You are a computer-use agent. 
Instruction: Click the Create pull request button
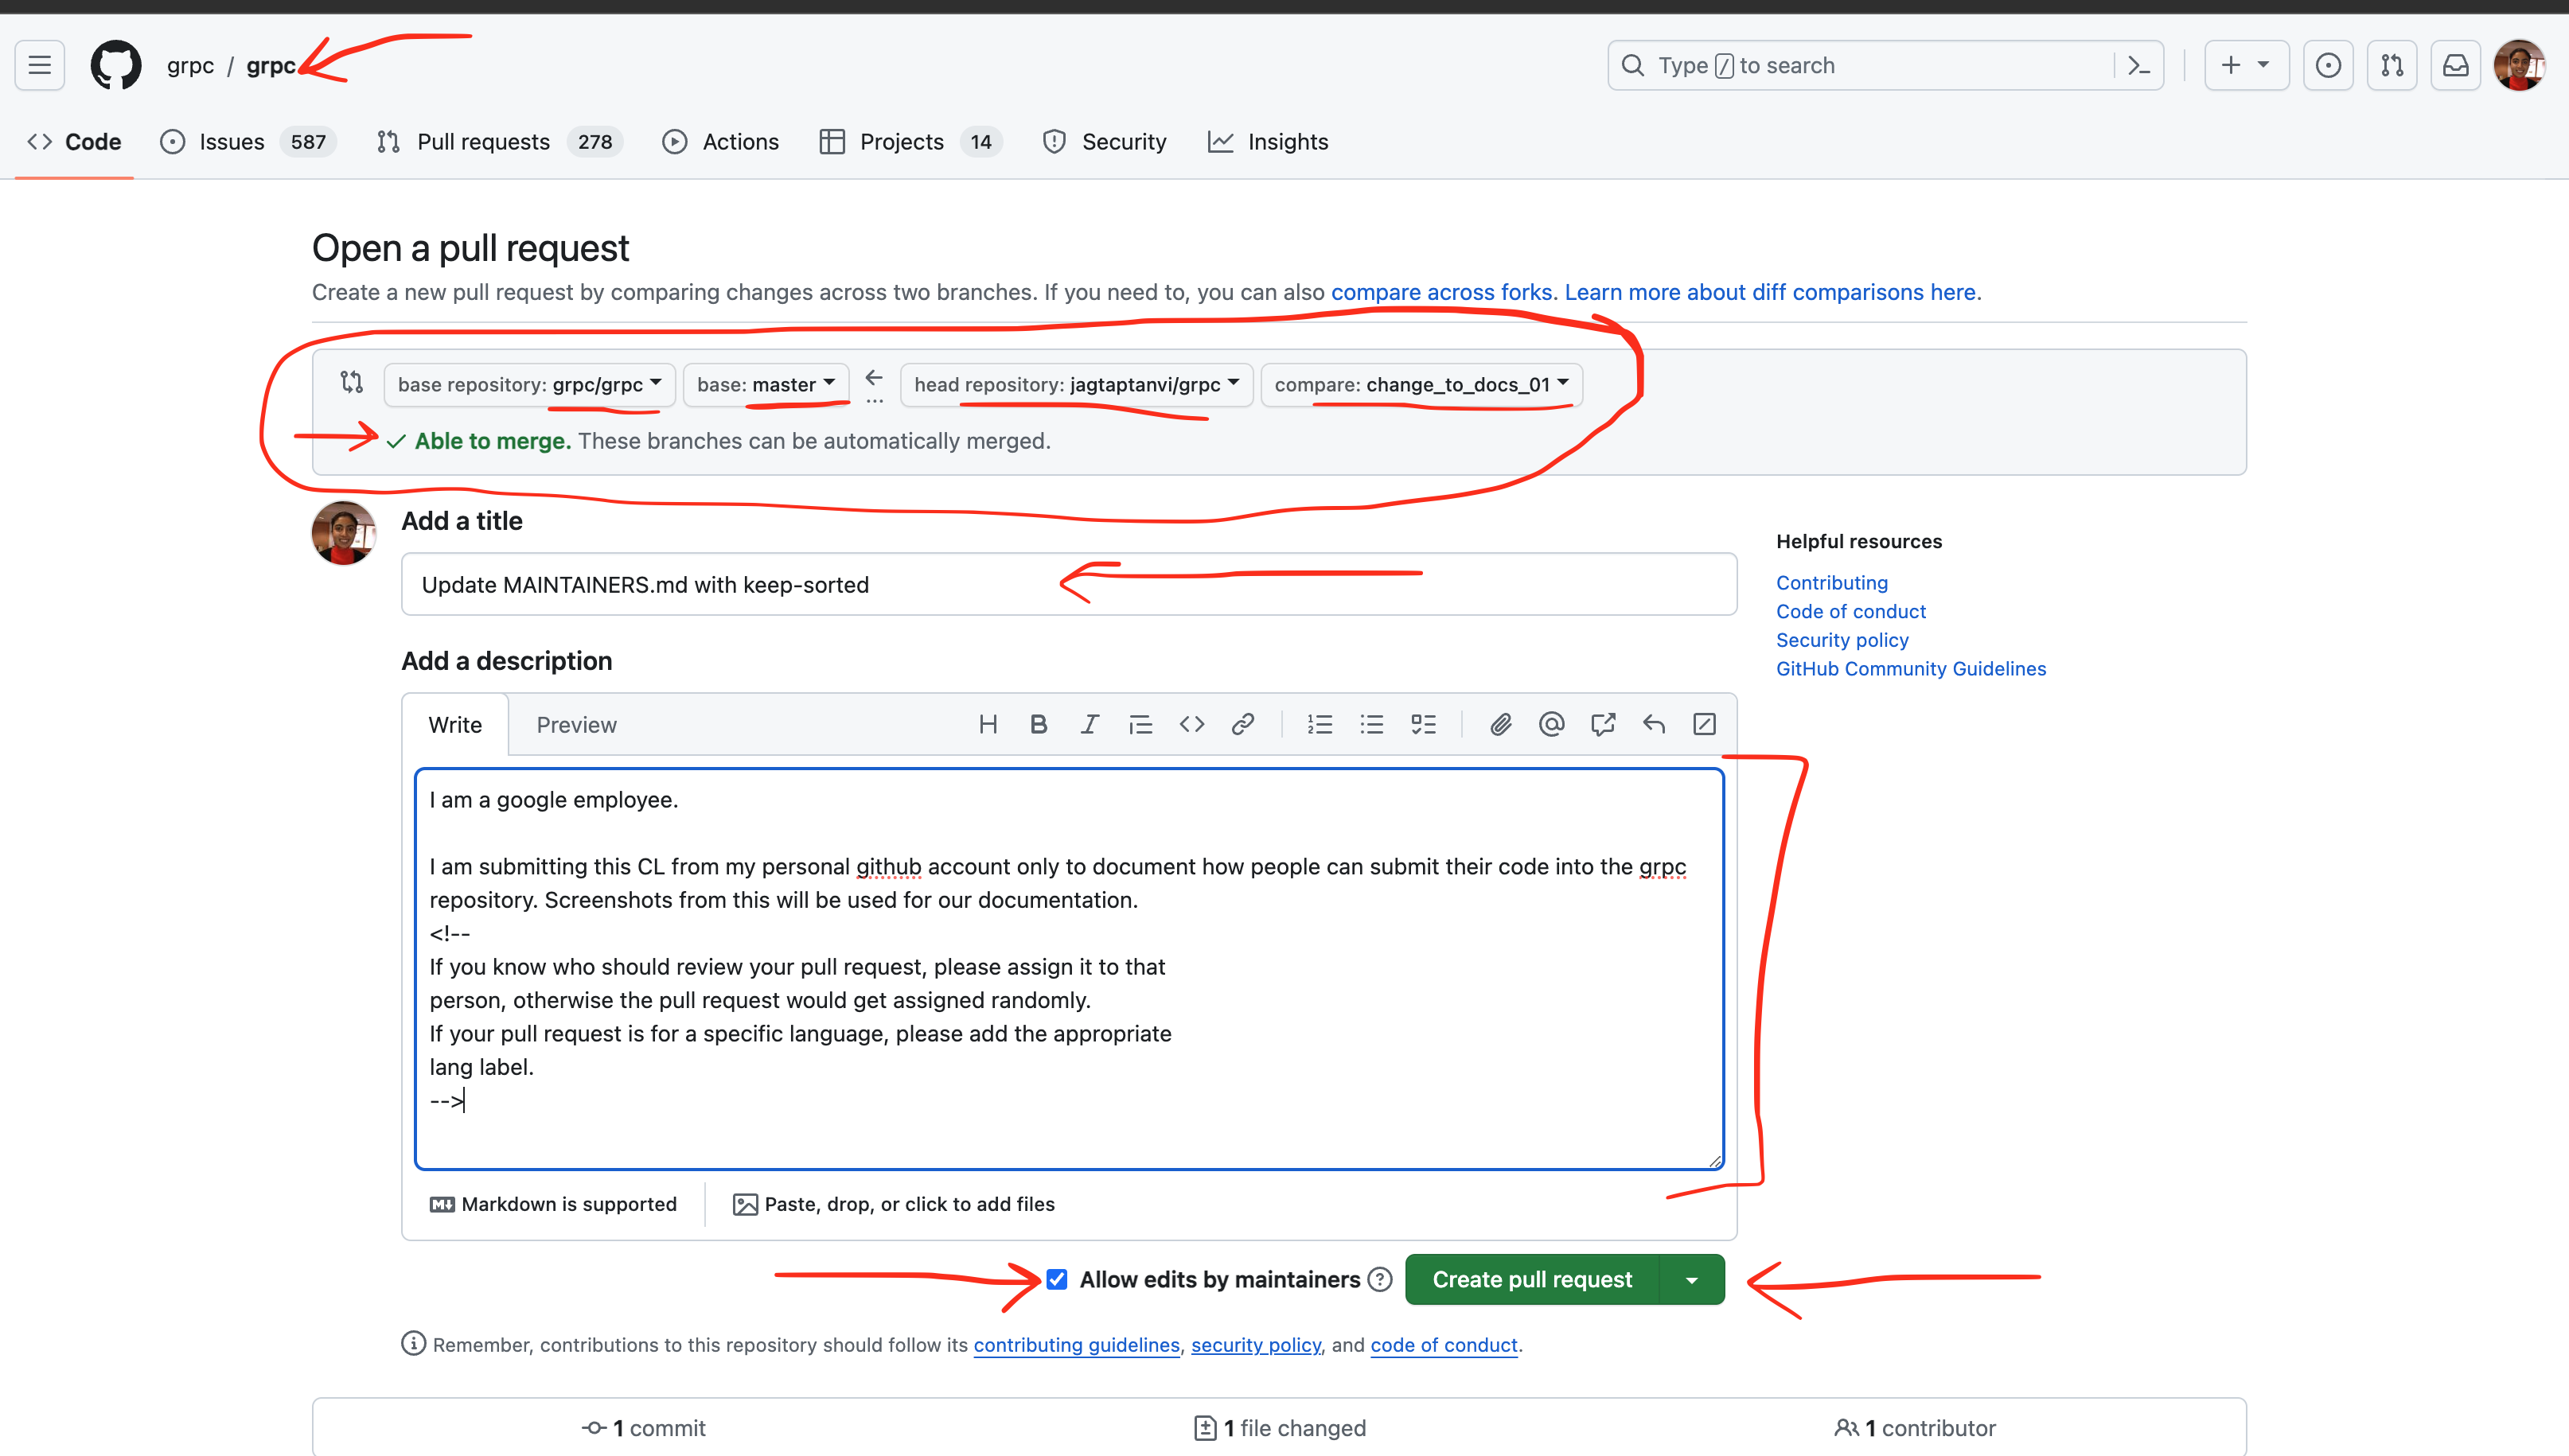click(x=1531, y=1278)
